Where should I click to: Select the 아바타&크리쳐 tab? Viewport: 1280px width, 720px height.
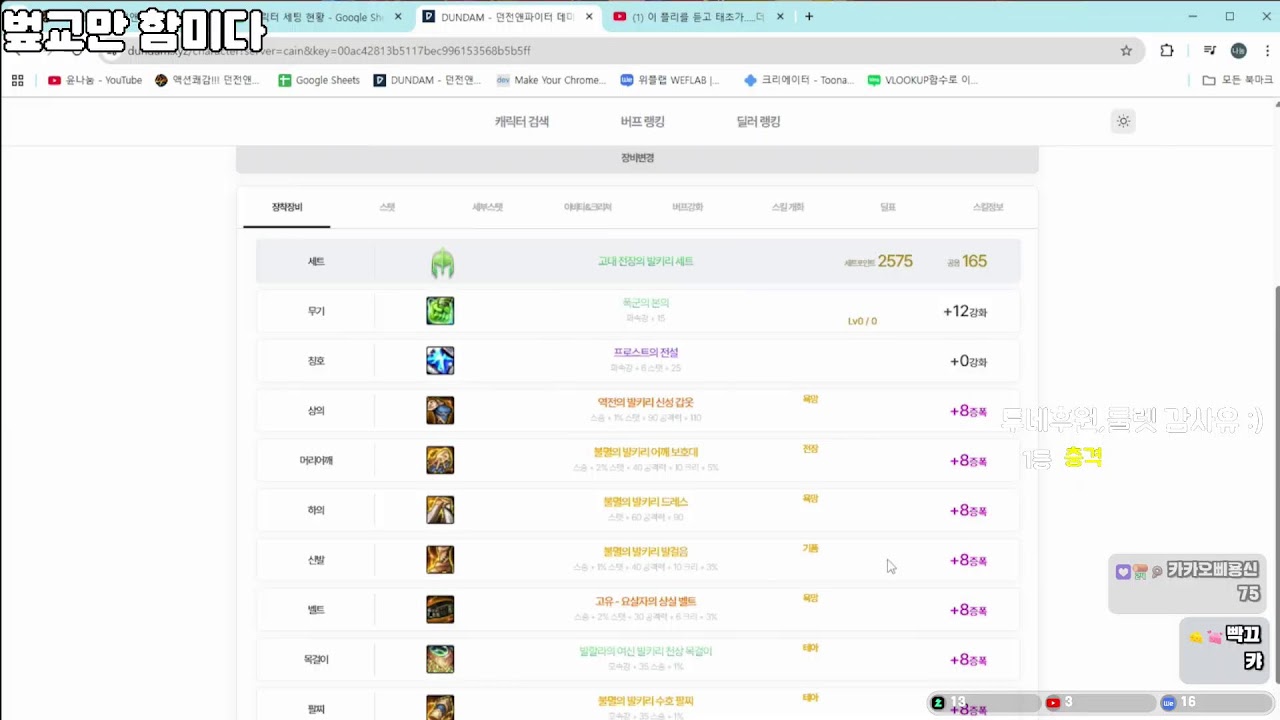click(x=588, y=207)
